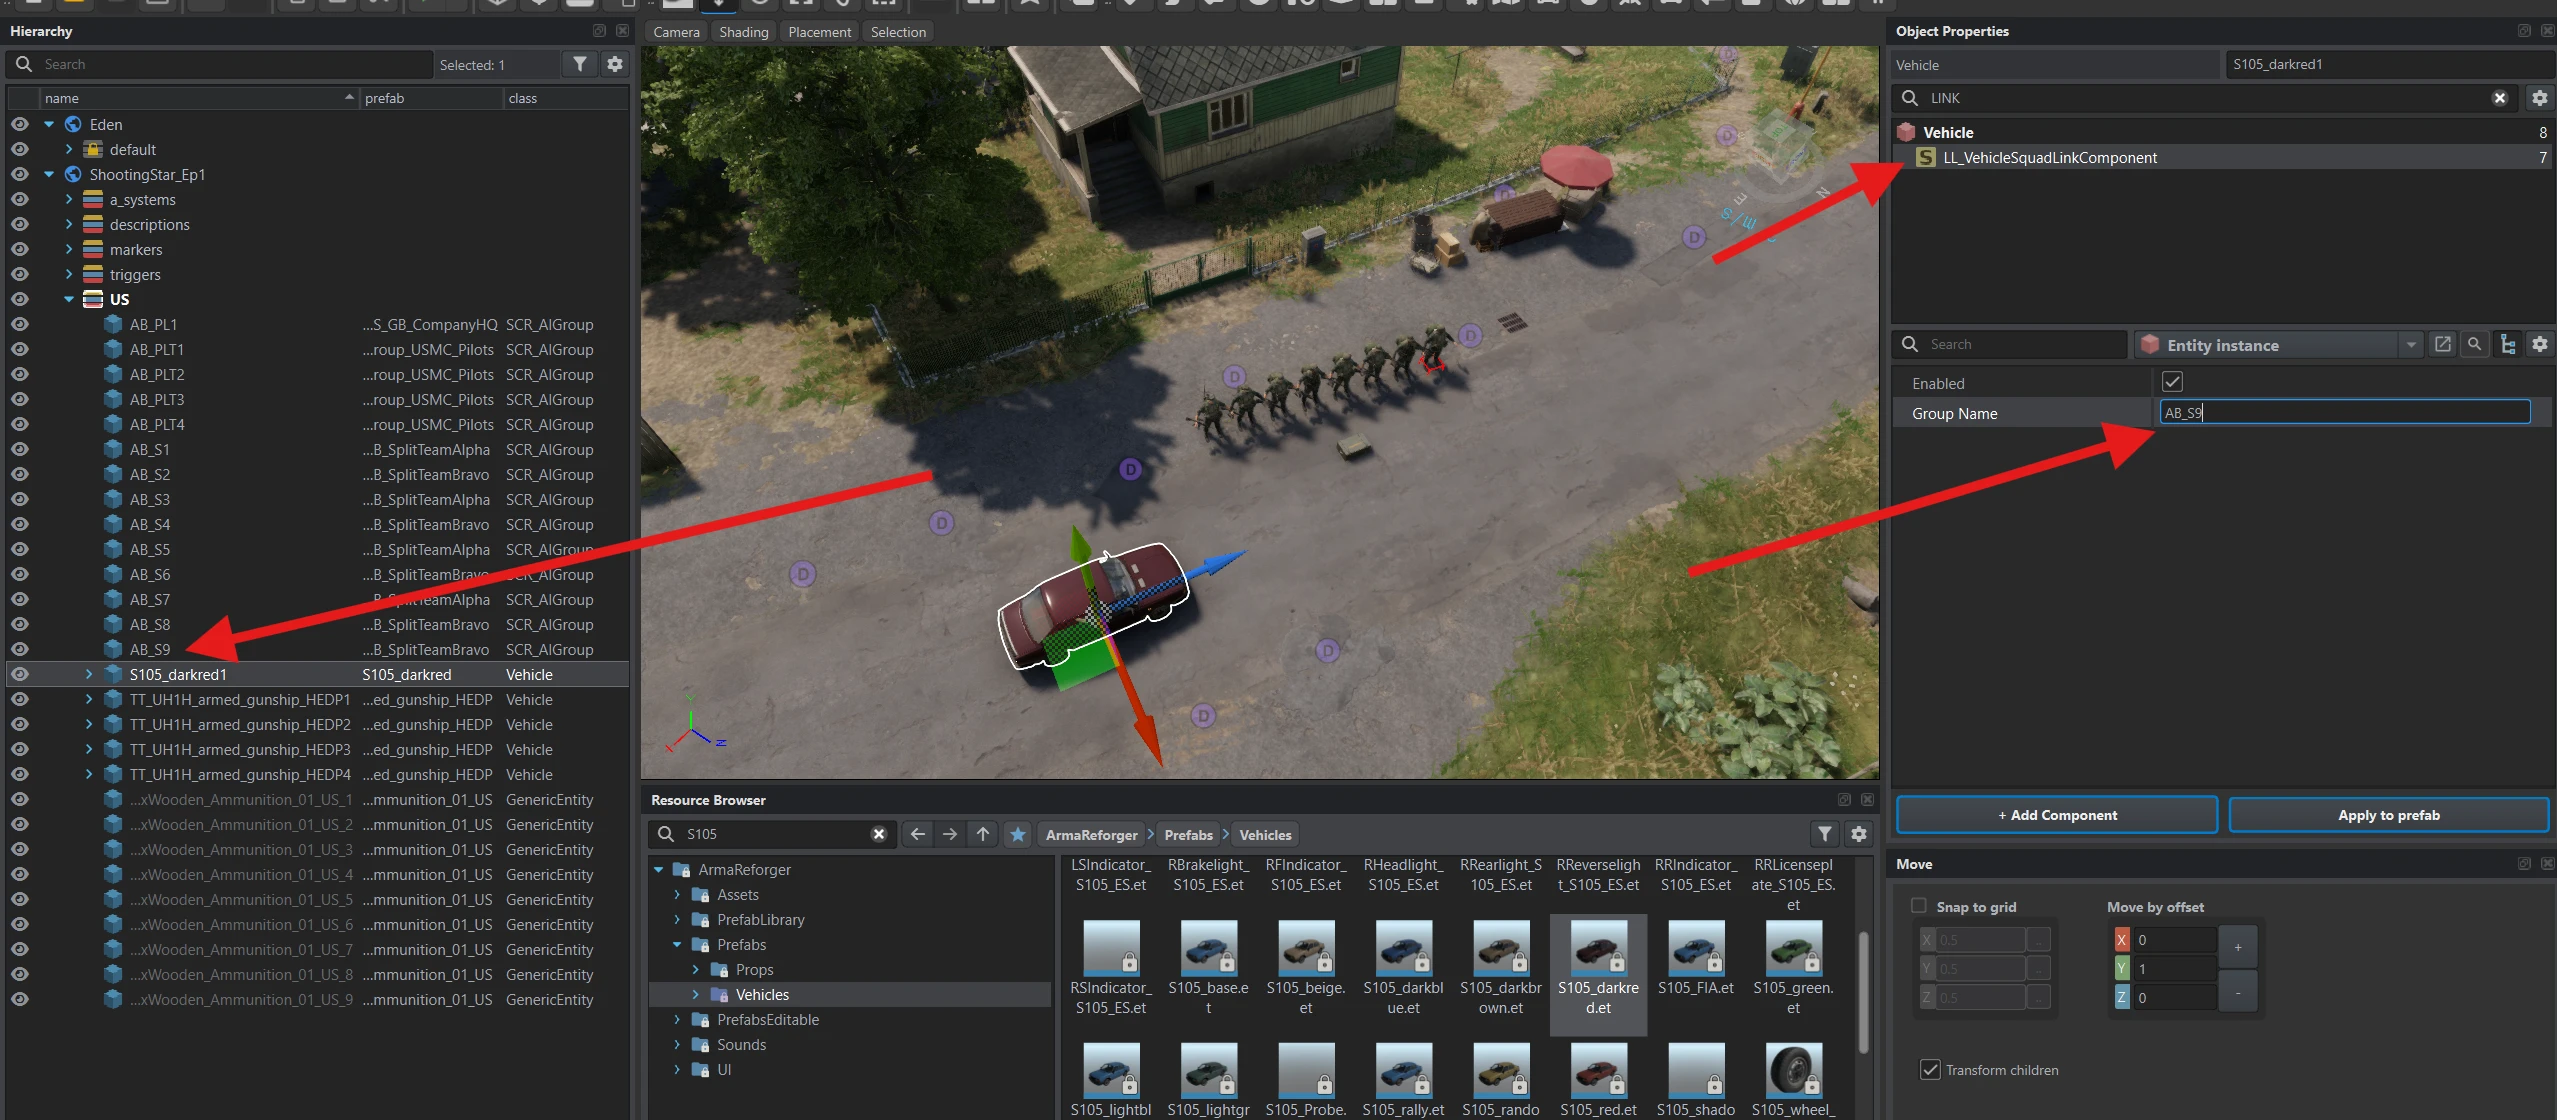Viewport: 2557px width, 1120px height.
Task: Float the Resource Browser panel
Action: click(x=1844, y=800)
